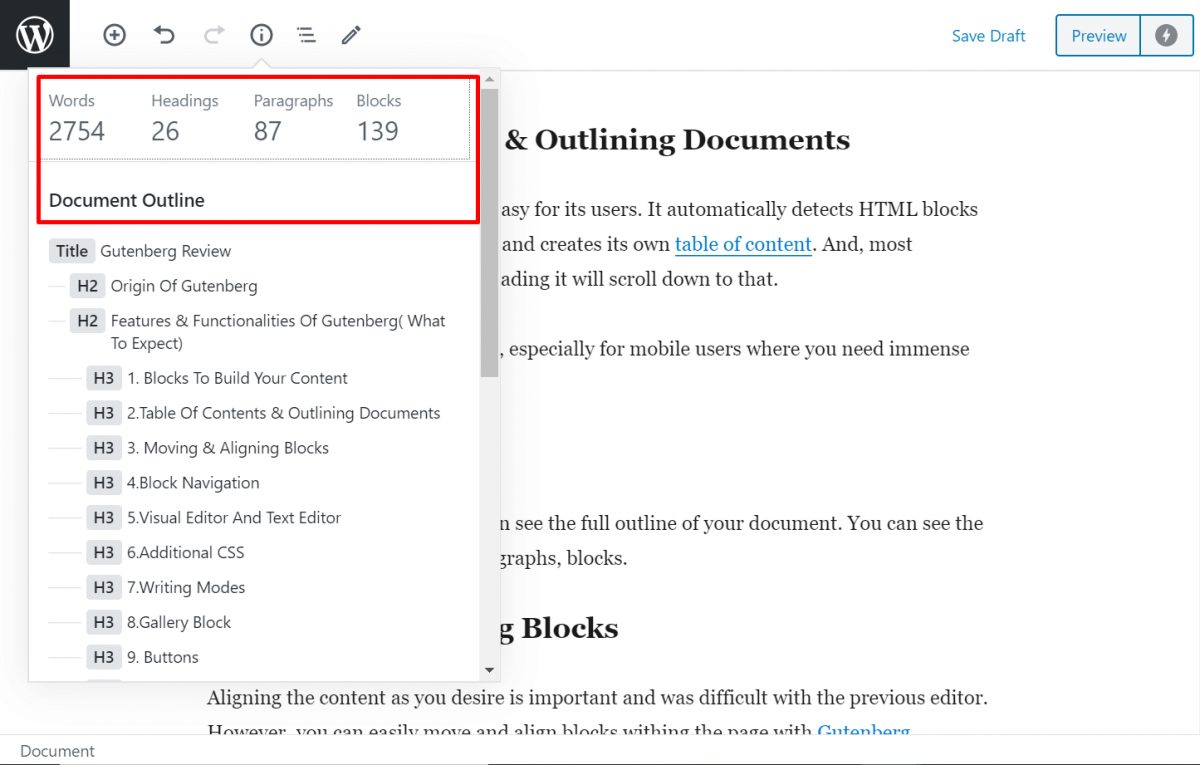Open the block inserter with the plus icon
Viewport: 1200px width, 765px height.
[114, 35]
